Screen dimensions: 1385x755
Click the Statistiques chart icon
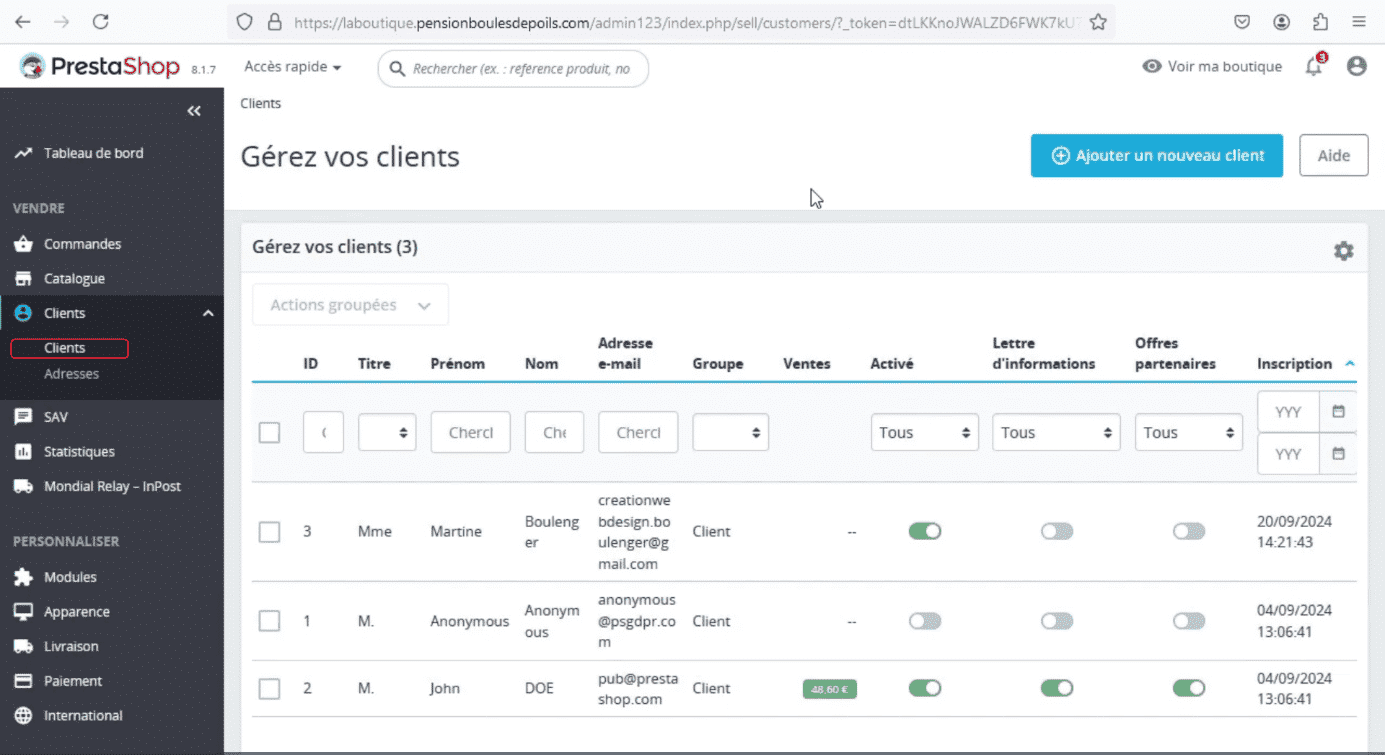[x=23, y=452]
